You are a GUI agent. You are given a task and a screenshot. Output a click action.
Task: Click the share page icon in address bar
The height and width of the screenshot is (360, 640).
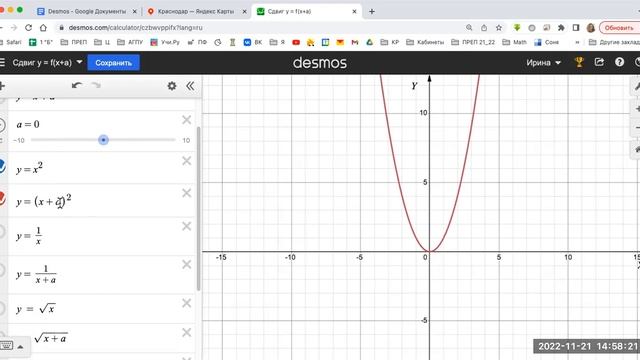[x=484, y=28]
